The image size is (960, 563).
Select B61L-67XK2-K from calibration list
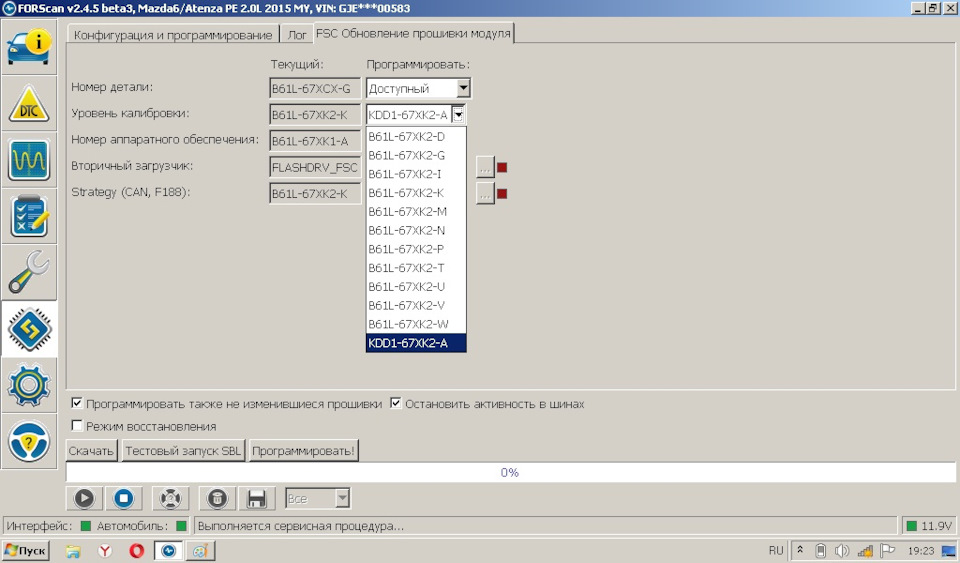tap(416, 193)
